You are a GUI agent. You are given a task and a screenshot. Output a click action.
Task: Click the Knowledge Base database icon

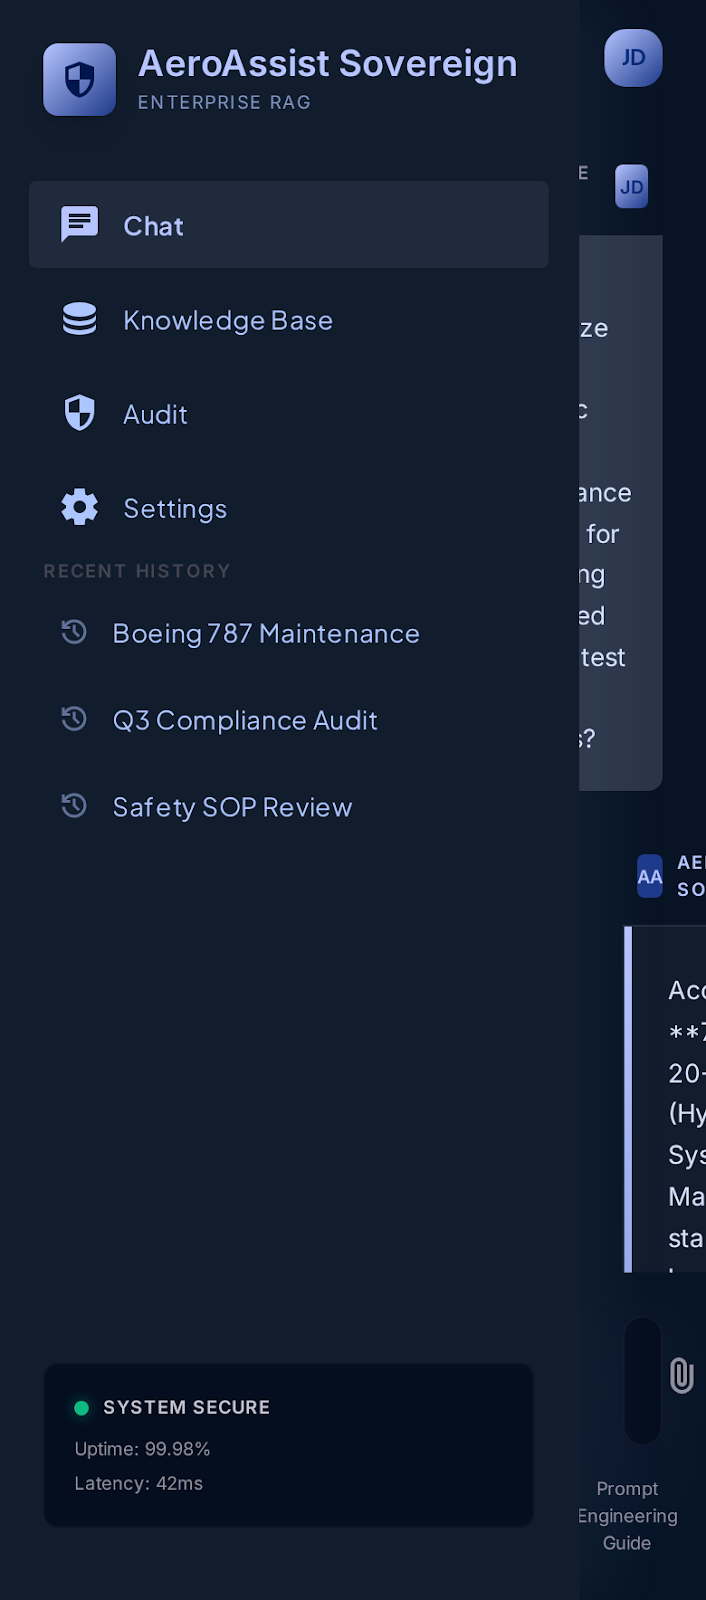coord(80,319)
